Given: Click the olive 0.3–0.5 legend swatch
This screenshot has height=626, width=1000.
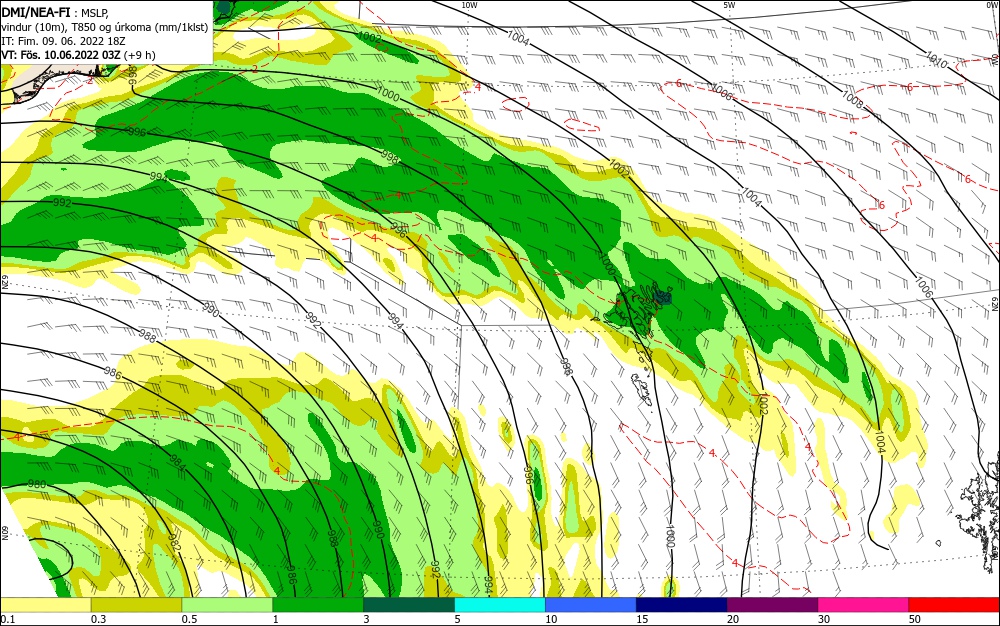Looking at the screenshot, I should pyautogui.click(x=136, y=605).
